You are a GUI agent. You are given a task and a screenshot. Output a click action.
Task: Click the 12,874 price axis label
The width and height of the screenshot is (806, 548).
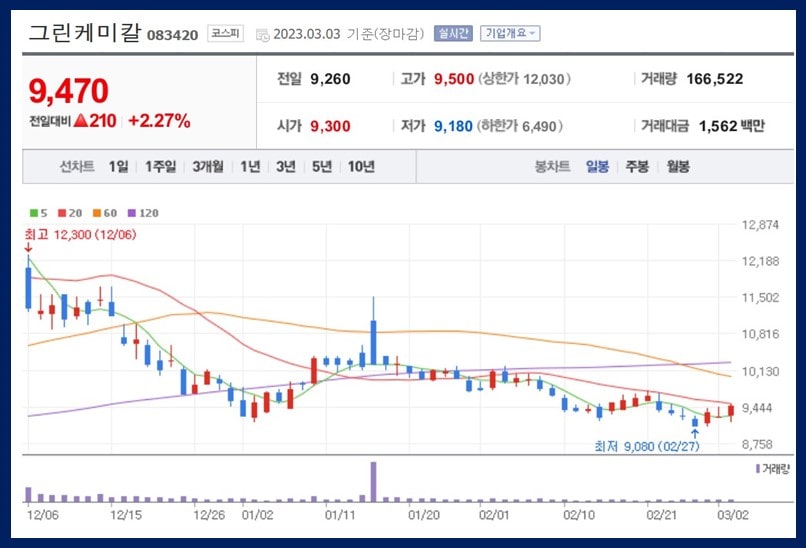[x=760, y=225]
